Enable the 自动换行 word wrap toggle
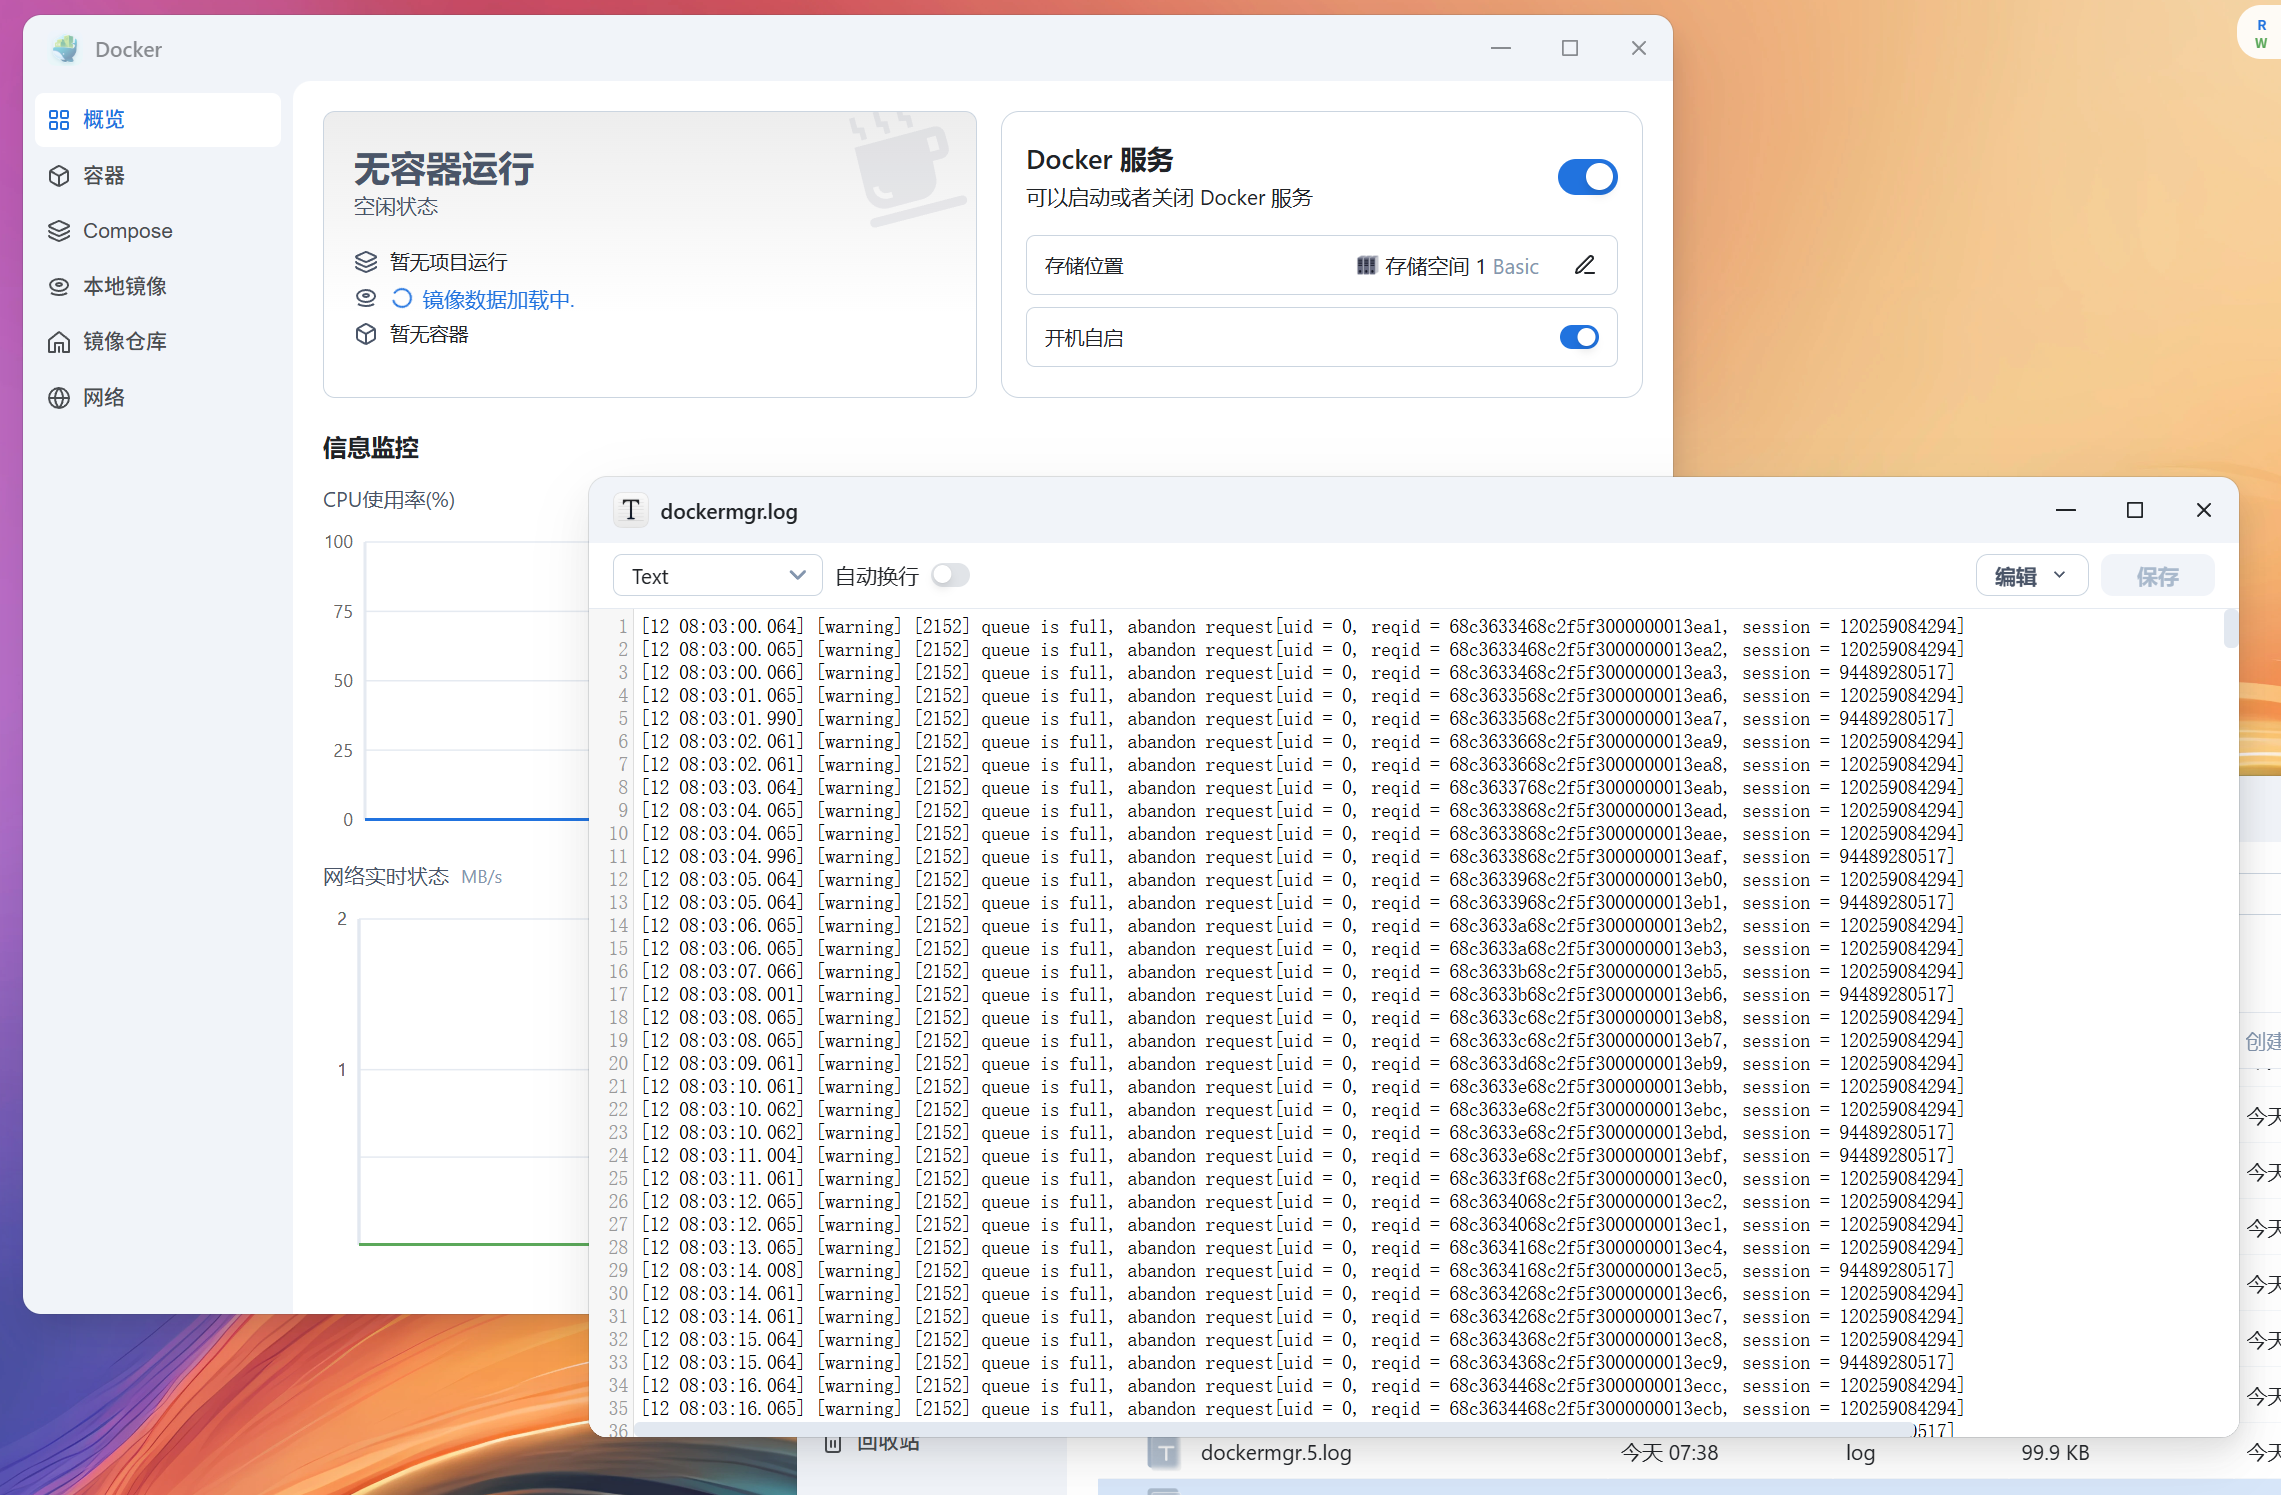 [950, 576]
